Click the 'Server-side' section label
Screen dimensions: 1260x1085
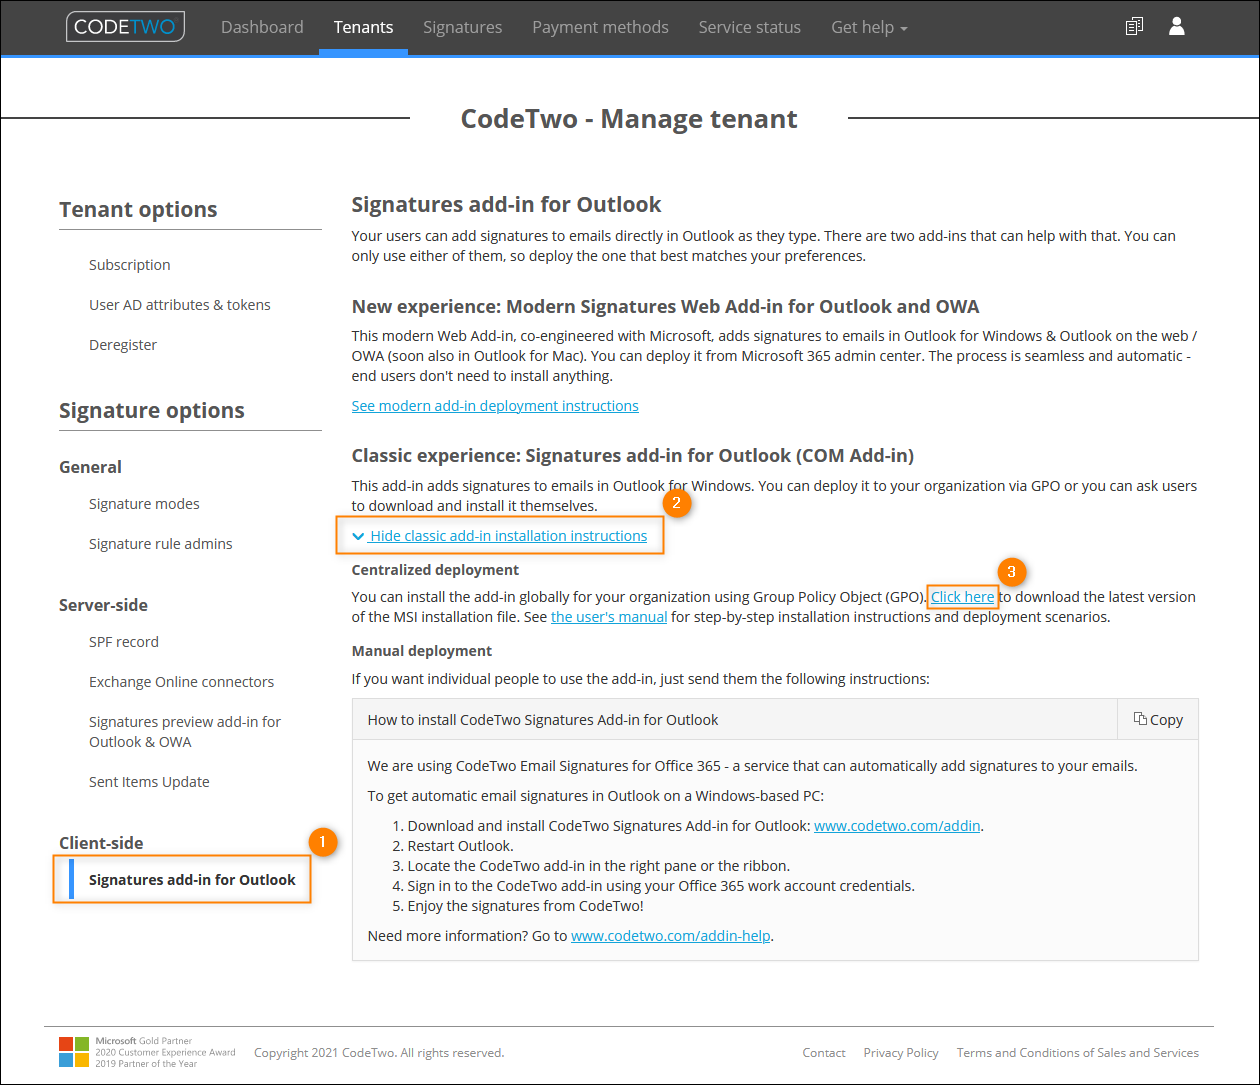[x=103, y=605]
